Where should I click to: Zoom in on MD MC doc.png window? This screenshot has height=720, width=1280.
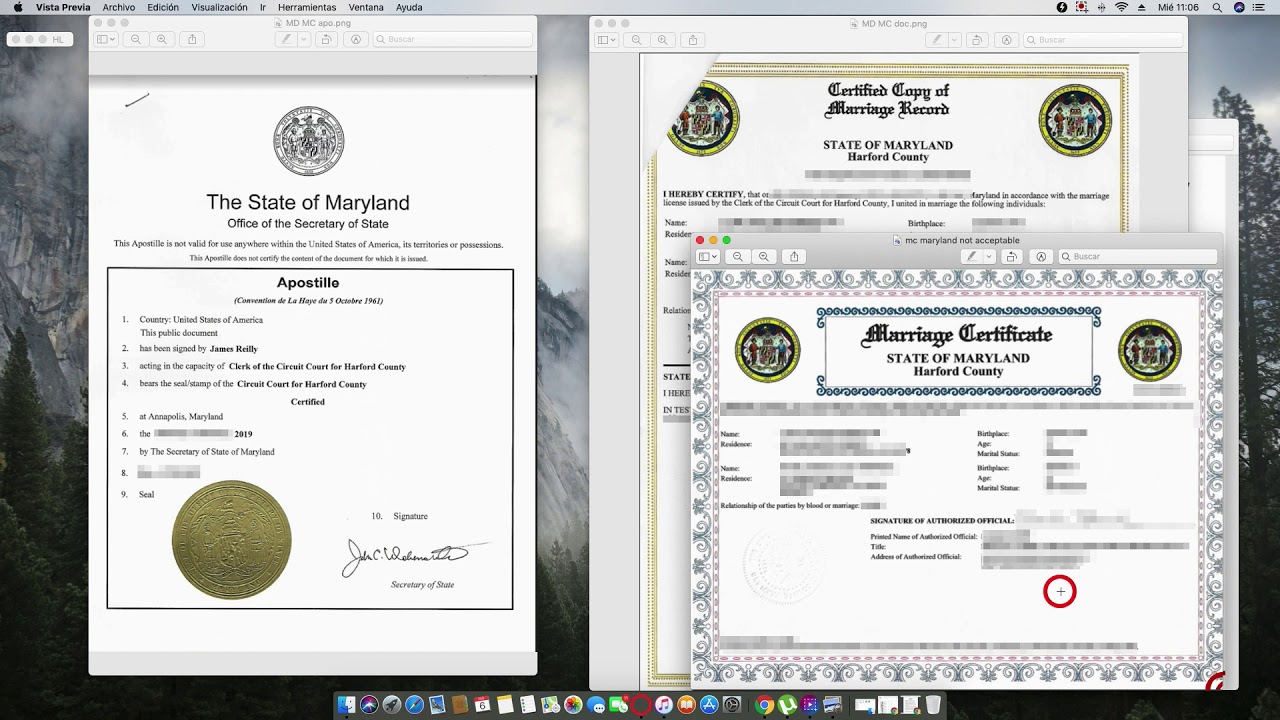tap(663, 40)
